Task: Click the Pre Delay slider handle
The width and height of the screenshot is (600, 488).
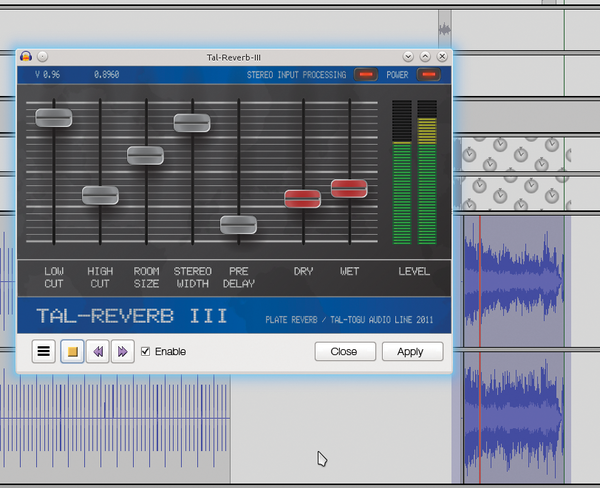Action: [238, 225]
